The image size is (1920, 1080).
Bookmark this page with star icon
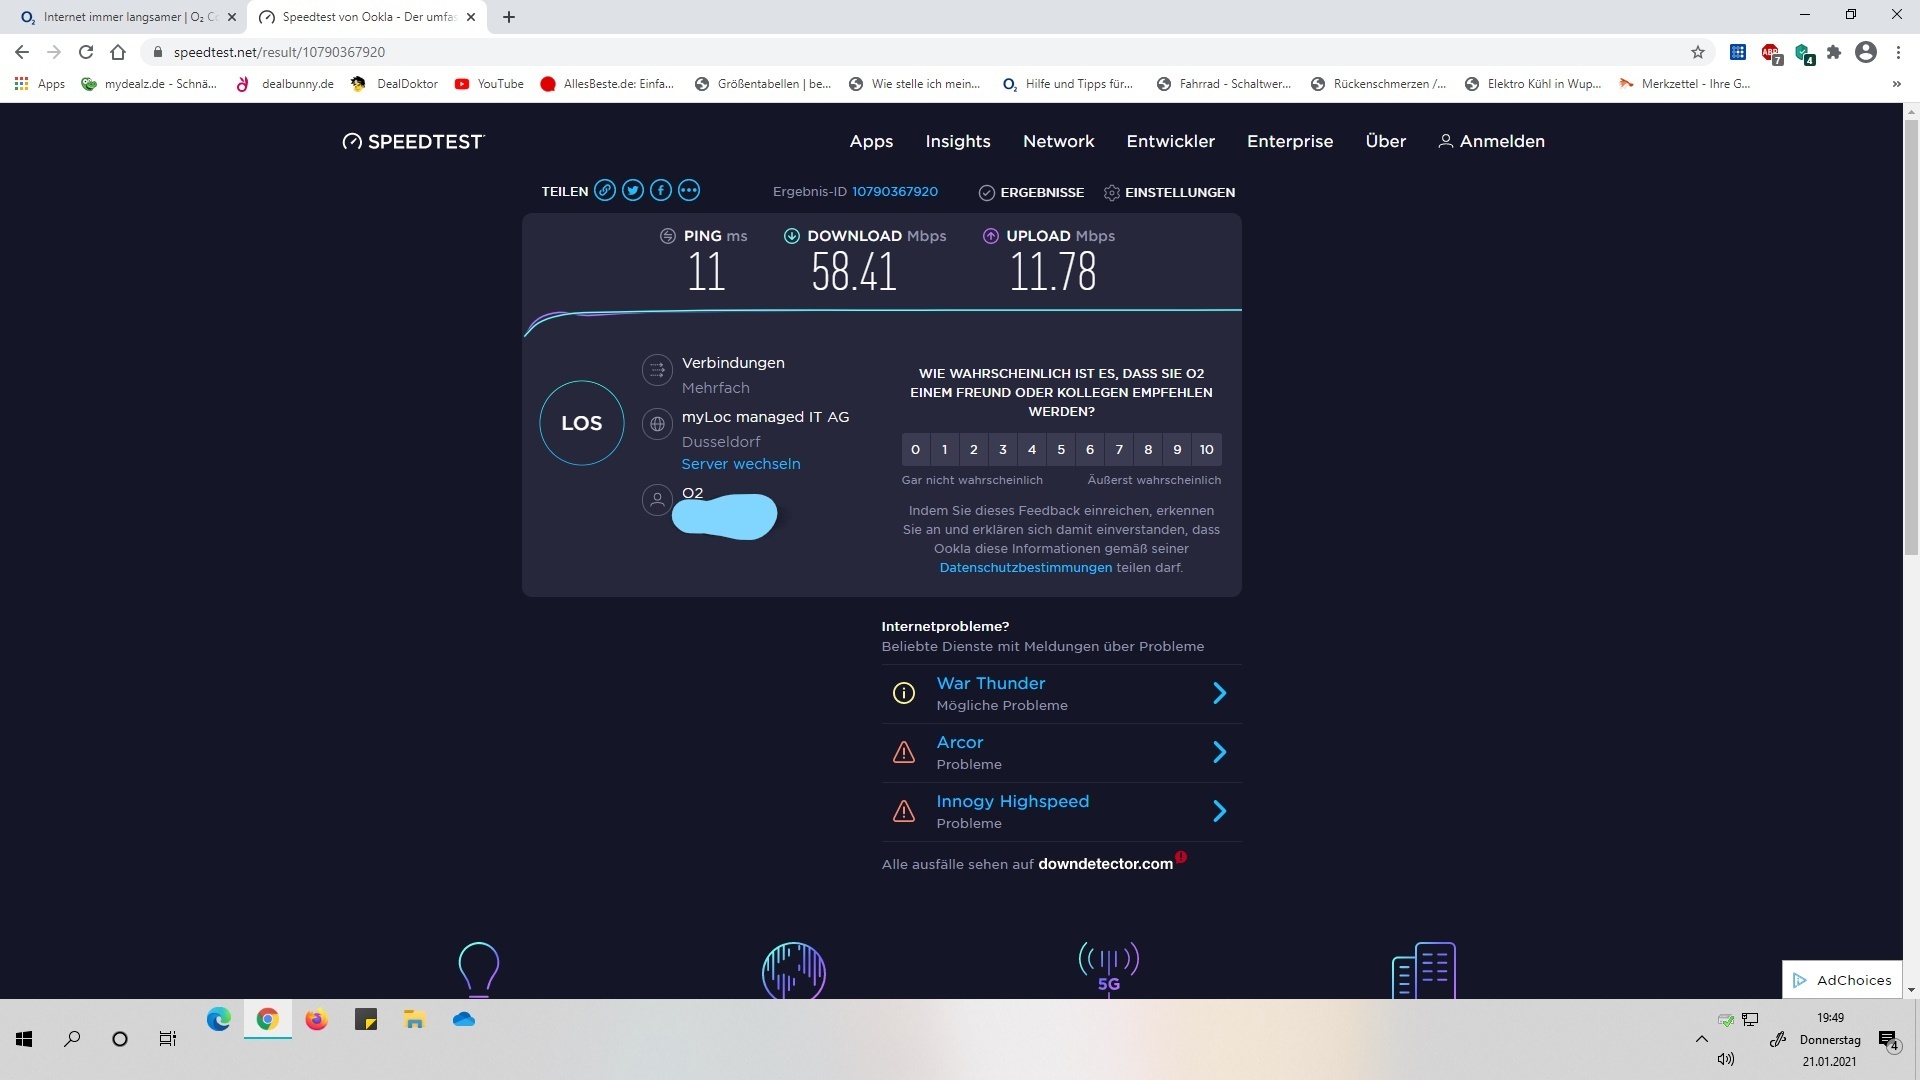(1697, 52)
